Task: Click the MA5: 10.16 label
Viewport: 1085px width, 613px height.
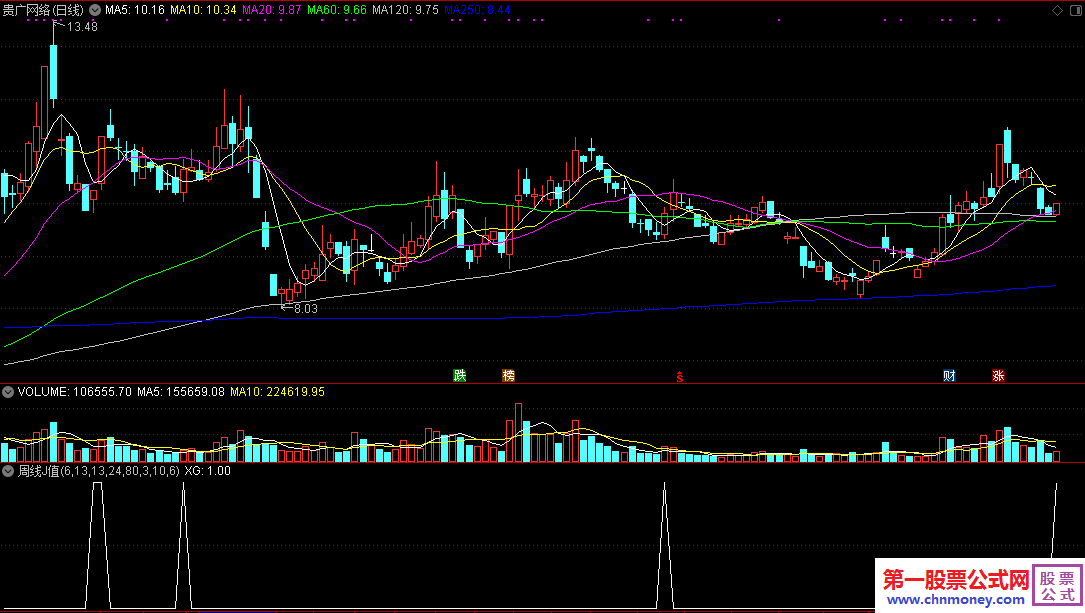Action: pyautogui.click(x=135, y=10)
